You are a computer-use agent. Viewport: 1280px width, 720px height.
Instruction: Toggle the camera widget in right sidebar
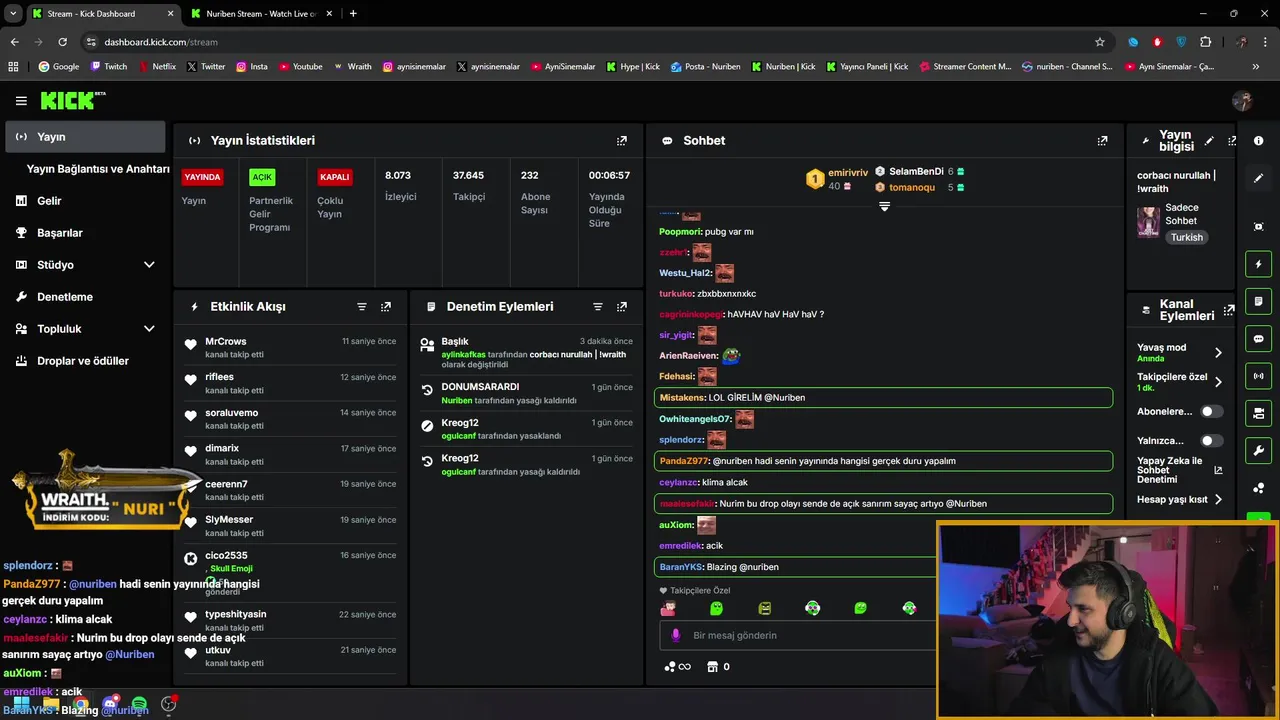click(x=1259, y=413)
